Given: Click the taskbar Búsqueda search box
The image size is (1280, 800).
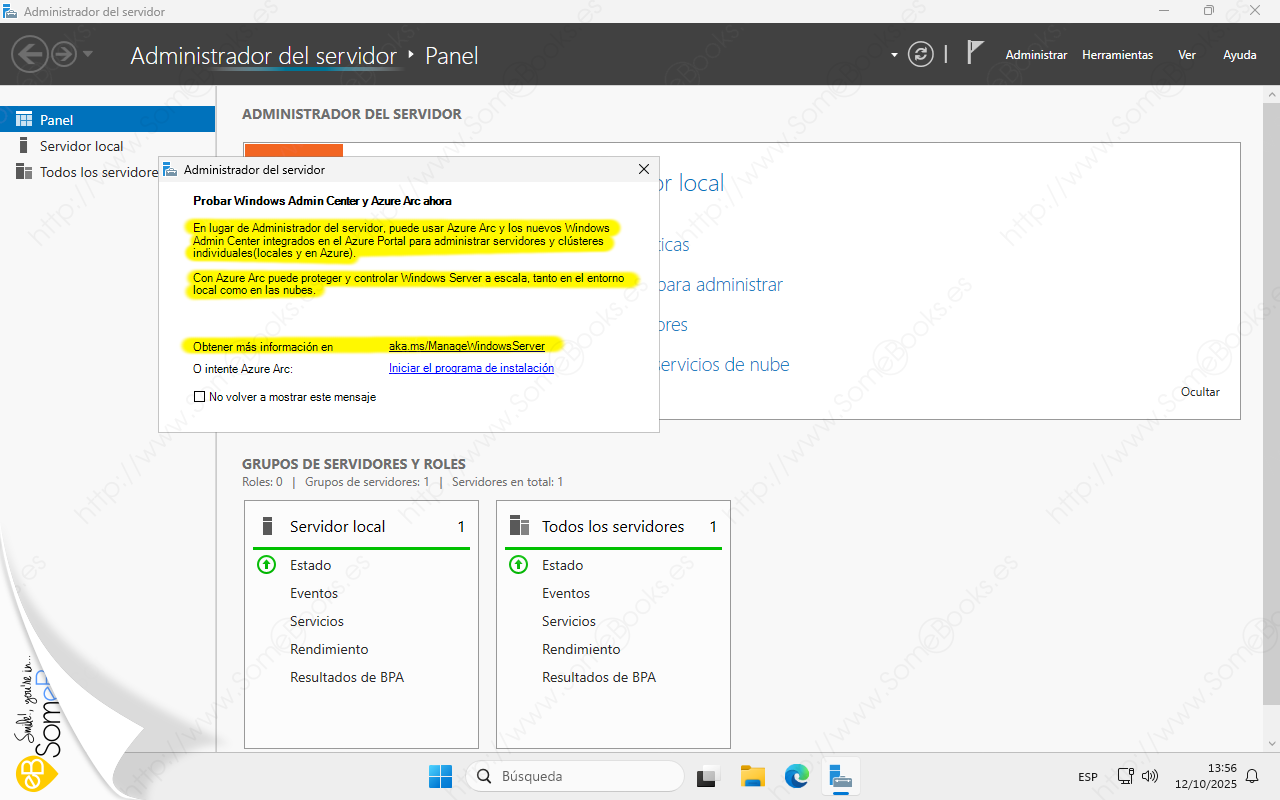Looking at the screenshot, I should pyautogui.click(x=577, y=776).
